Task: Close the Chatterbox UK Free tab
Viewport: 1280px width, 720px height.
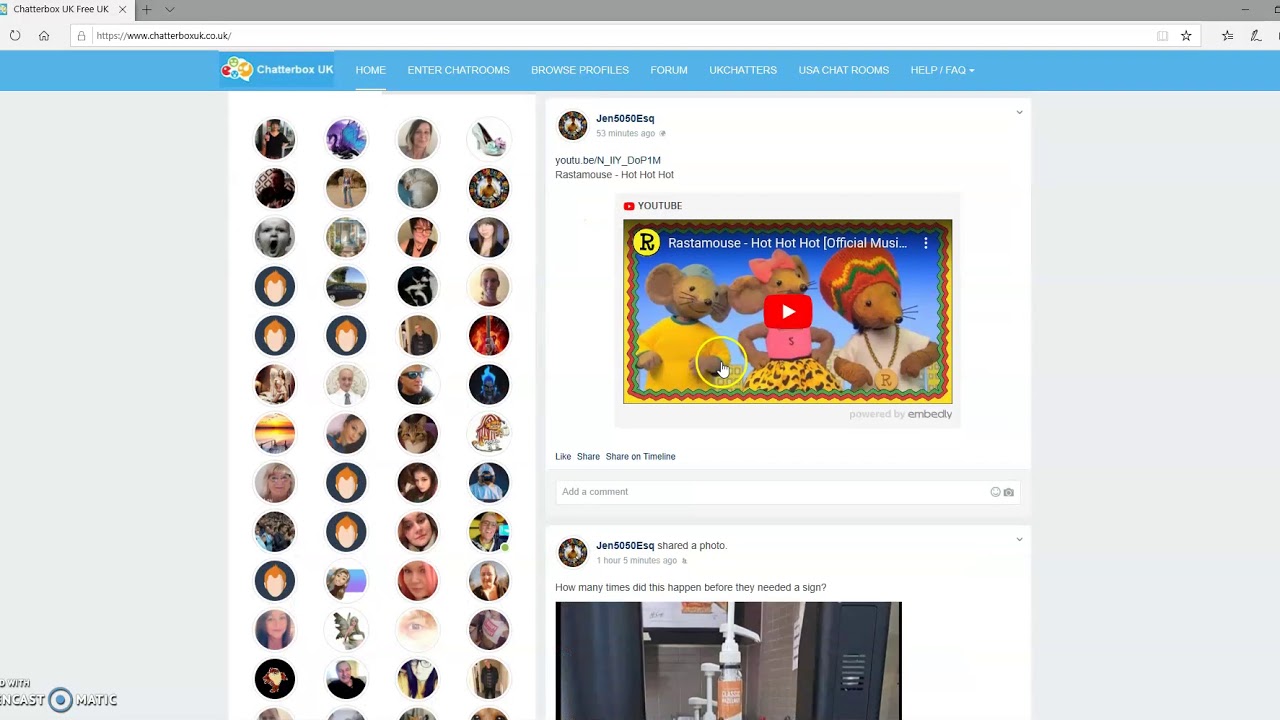Action: (122, 9)
